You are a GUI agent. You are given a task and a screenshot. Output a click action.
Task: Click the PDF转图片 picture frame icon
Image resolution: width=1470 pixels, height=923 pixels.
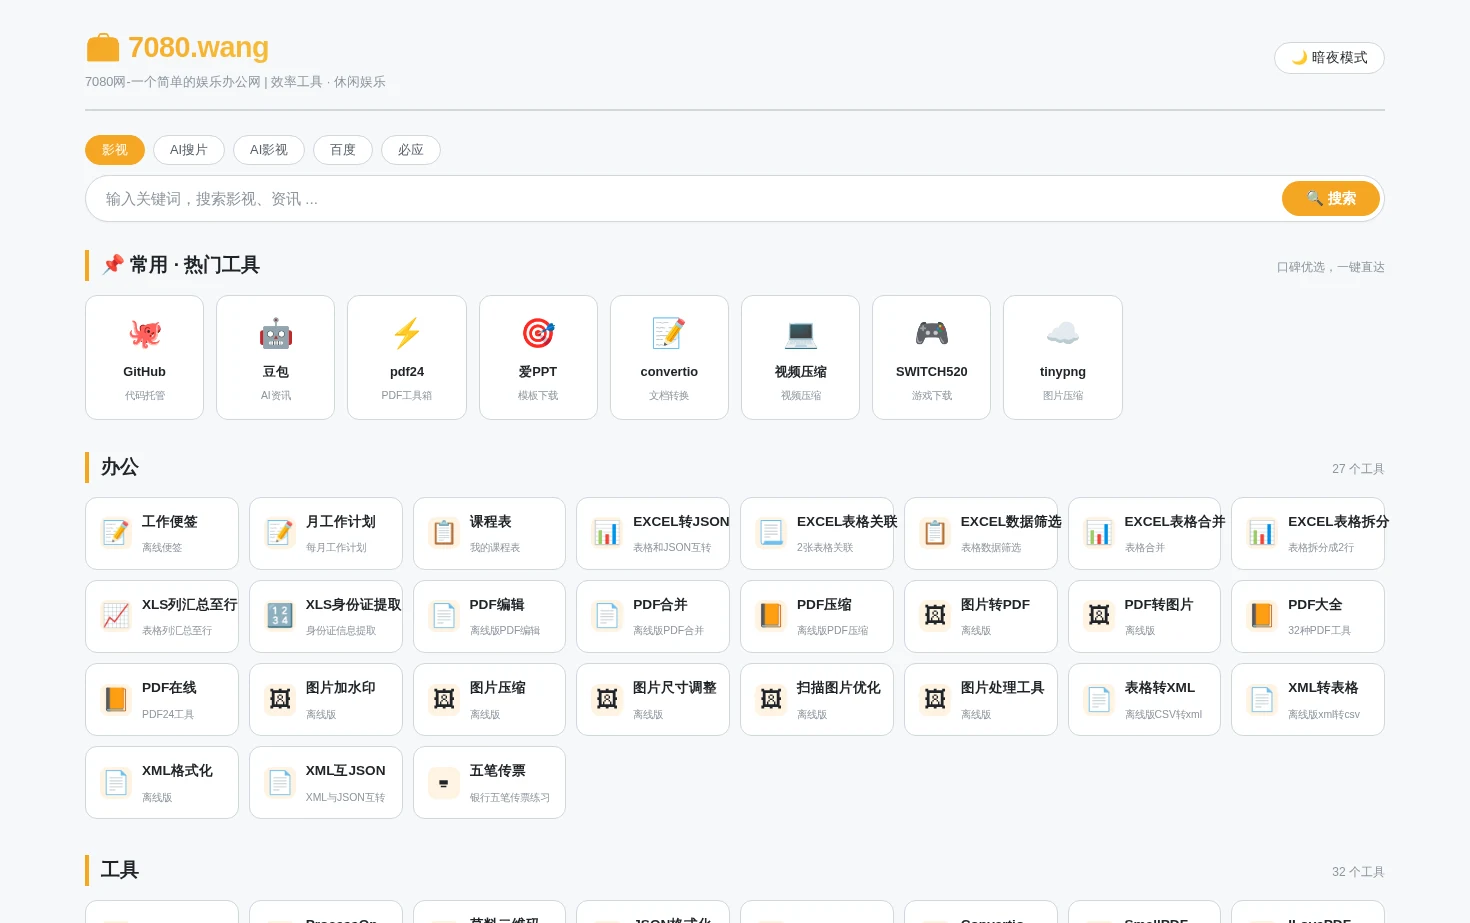(1099, 616)
